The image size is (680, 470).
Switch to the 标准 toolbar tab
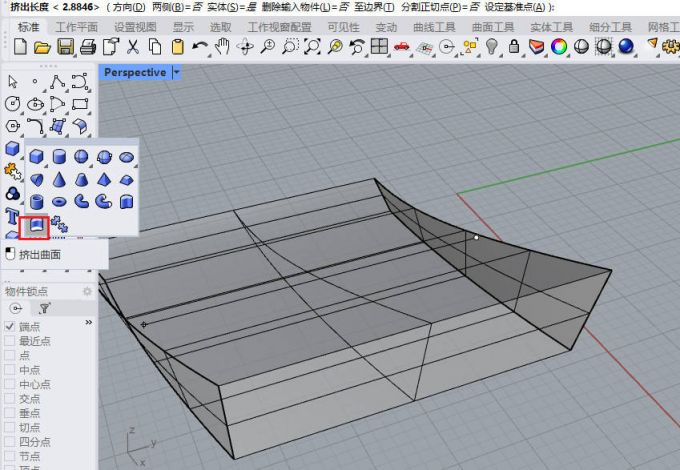coord(29,27)
